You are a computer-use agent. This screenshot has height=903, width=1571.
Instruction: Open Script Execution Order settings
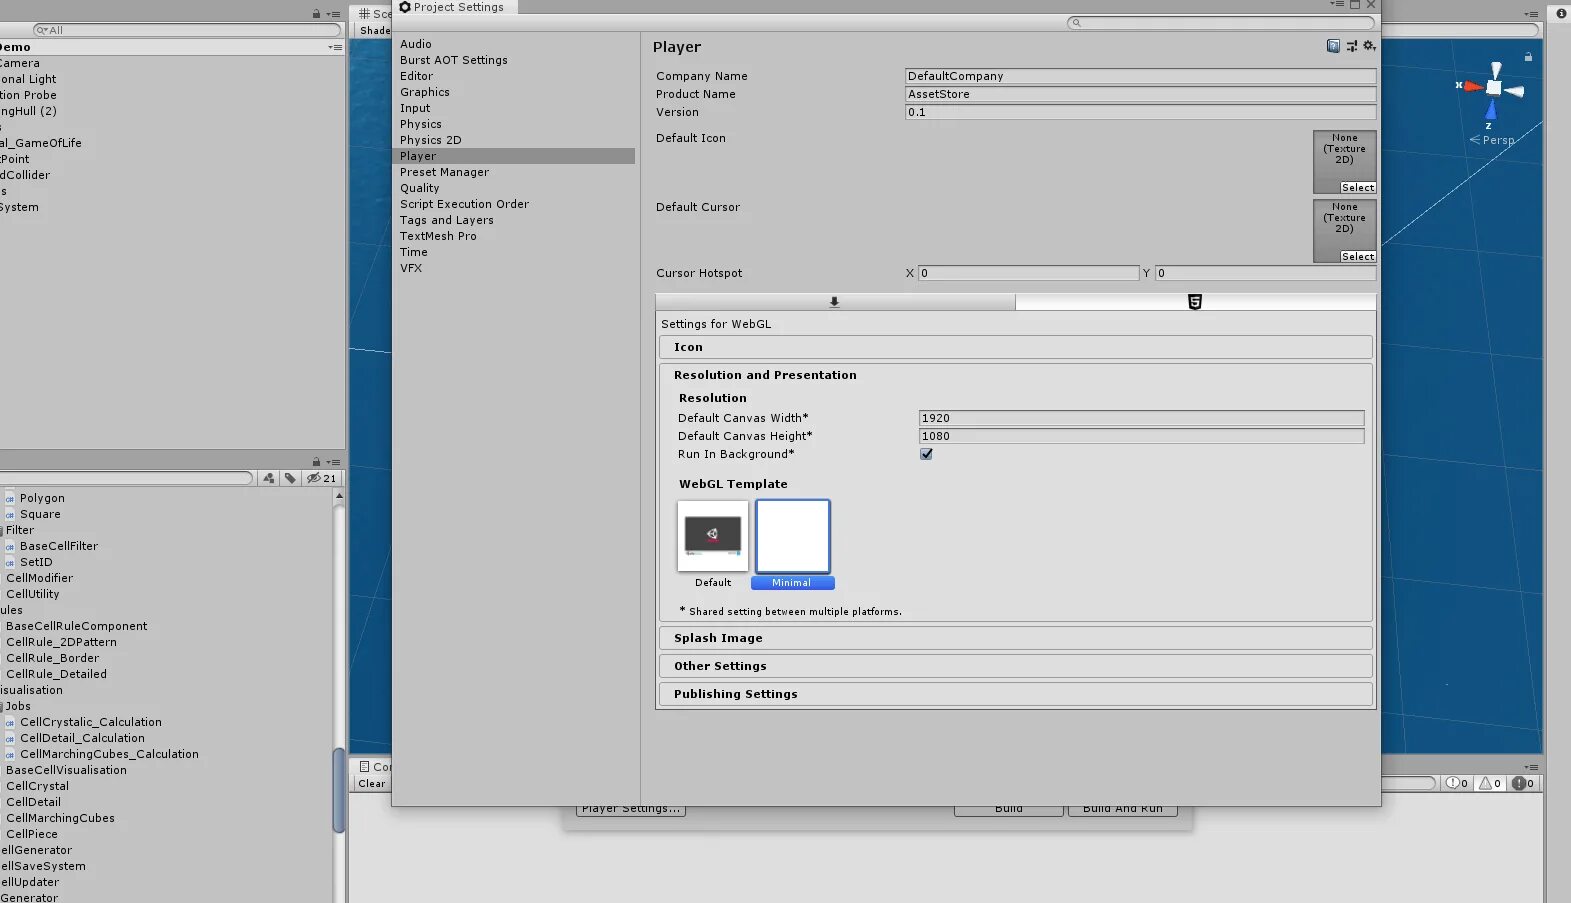(x=465, y=204)
